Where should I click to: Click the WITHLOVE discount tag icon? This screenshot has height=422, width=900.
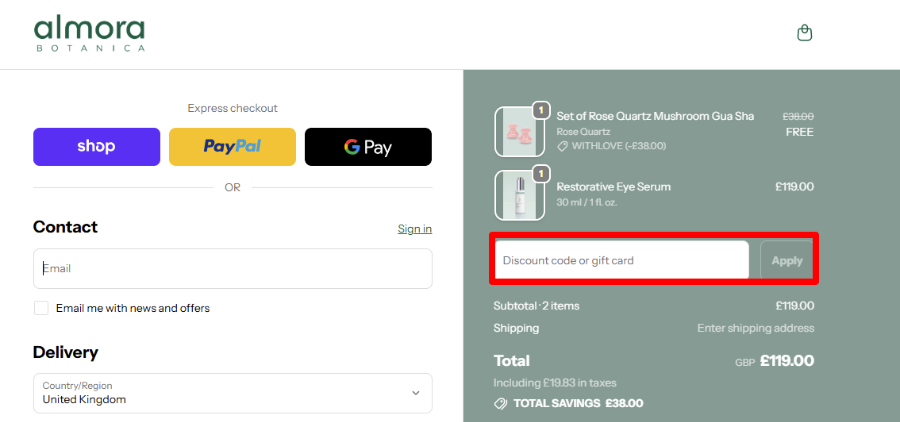562,146
